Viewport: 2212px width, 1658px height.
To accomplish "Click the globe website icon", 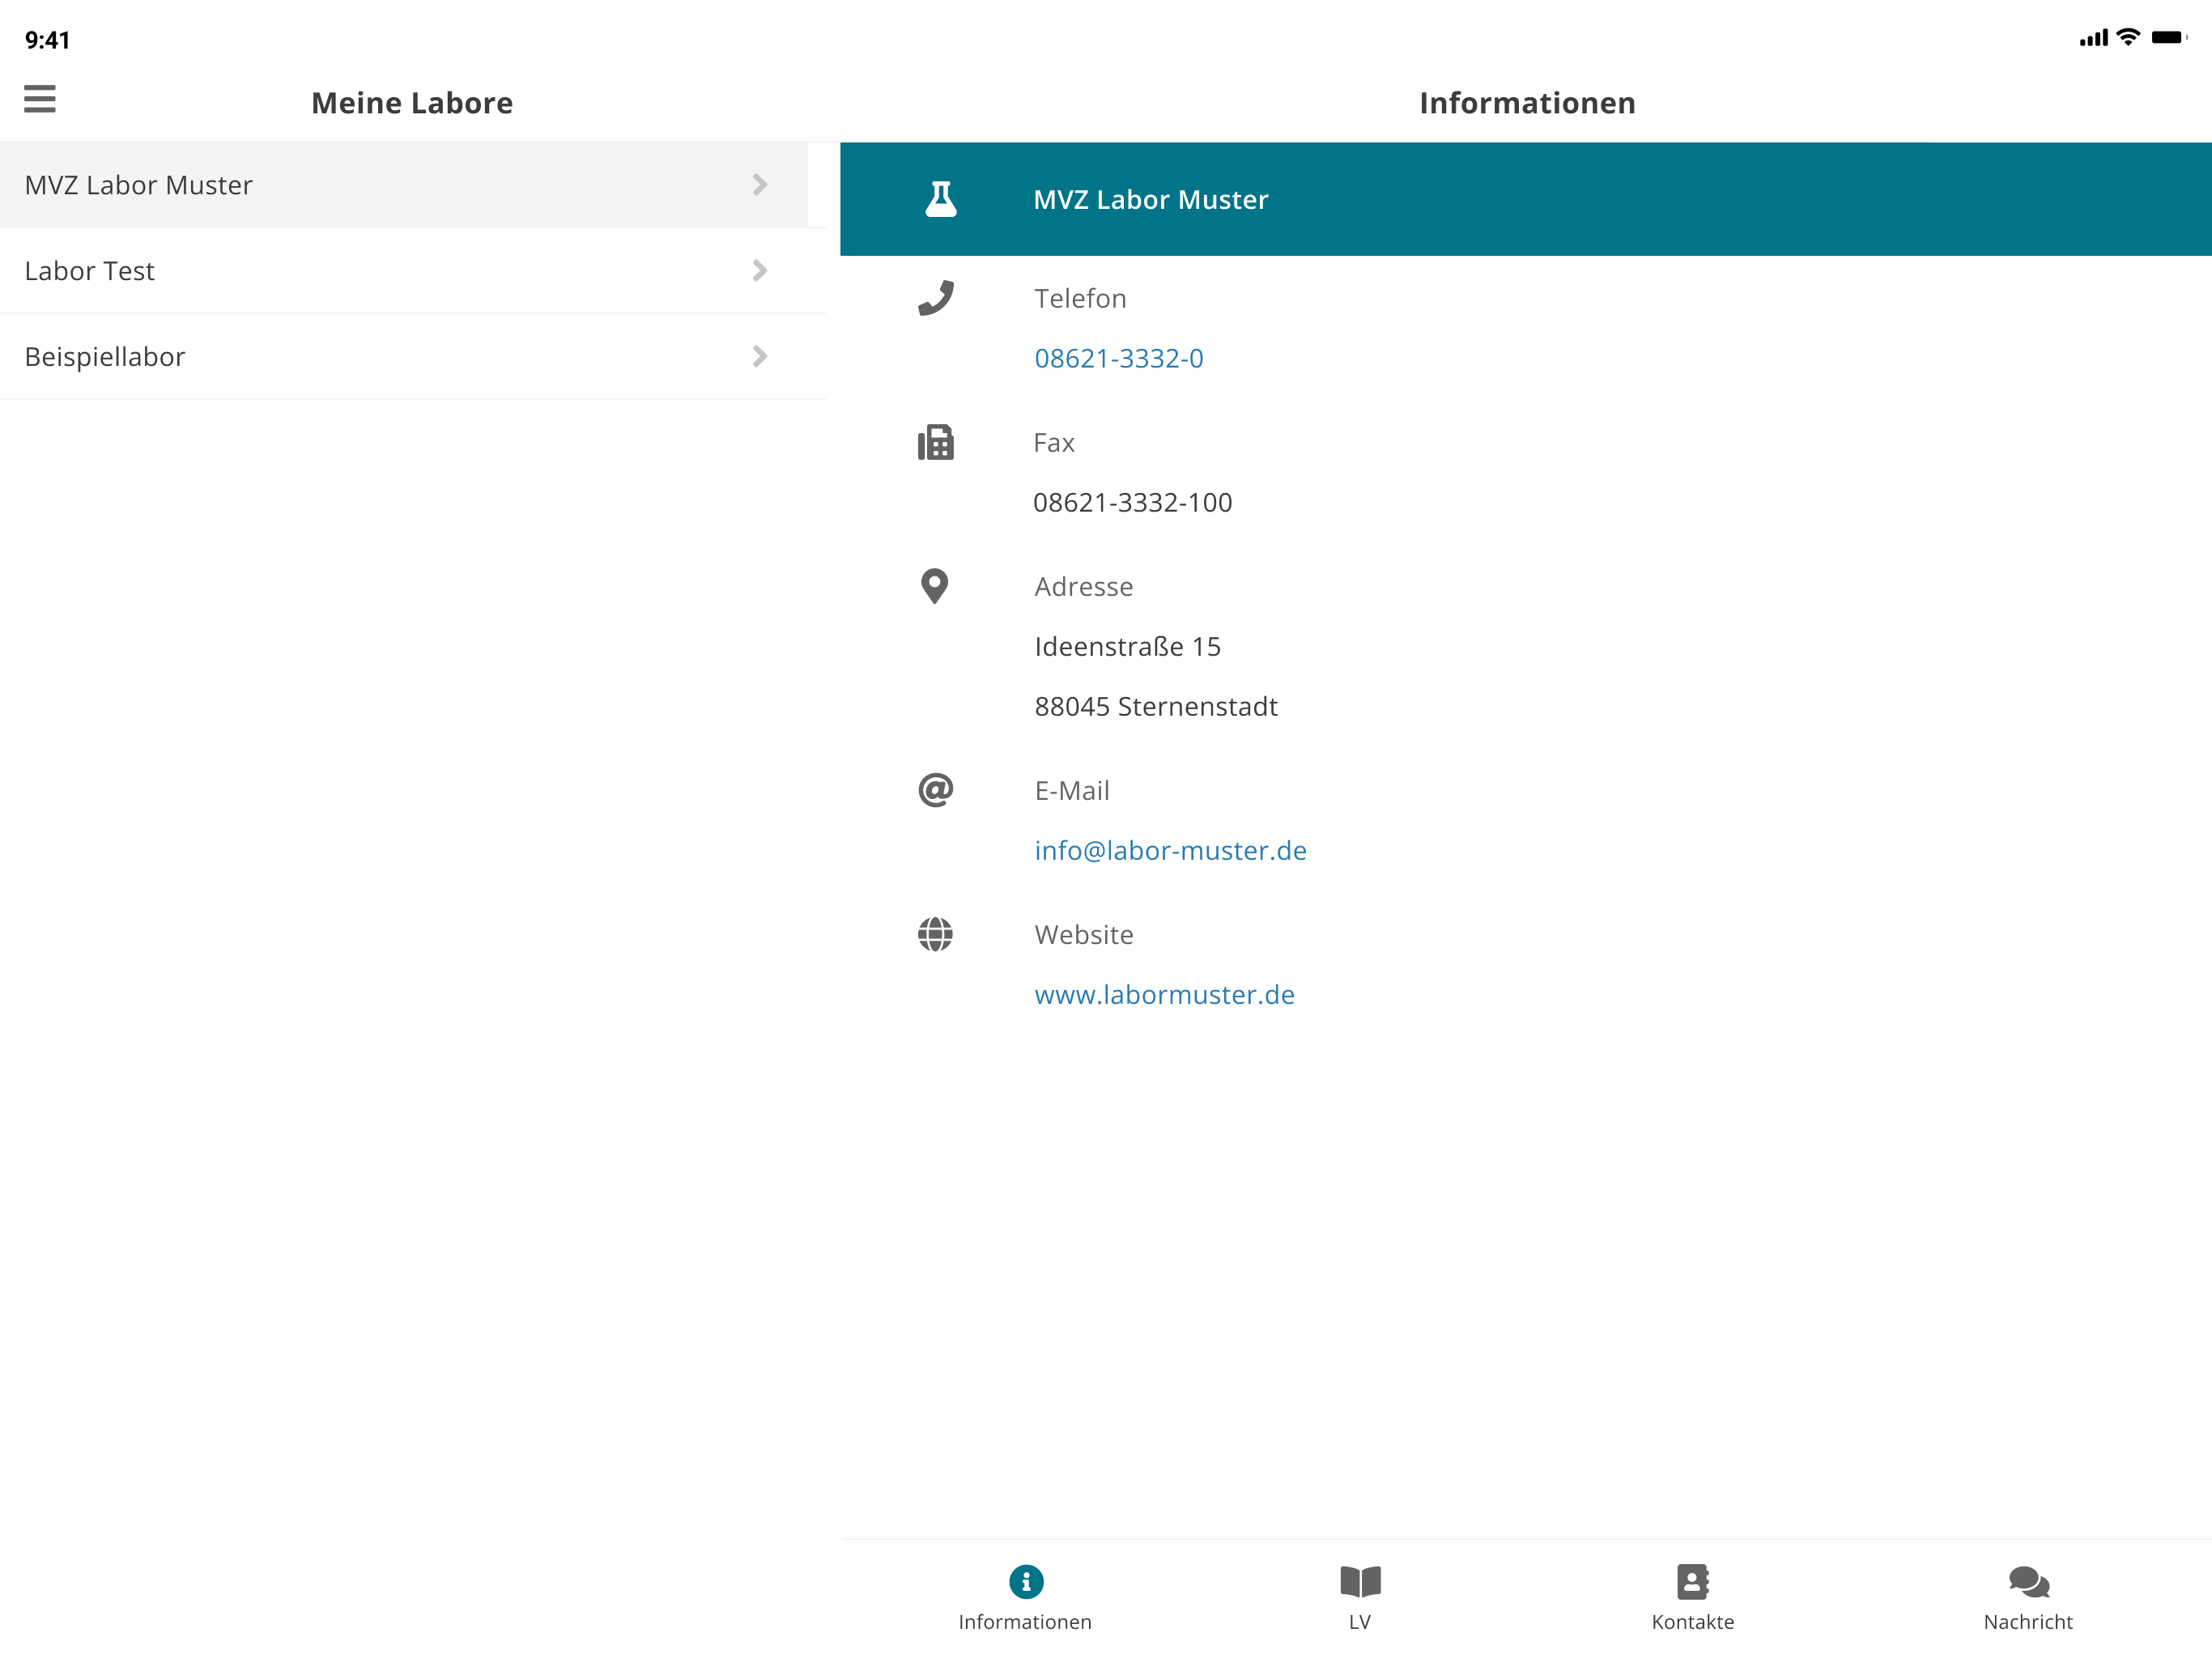I will coord(935,934).
